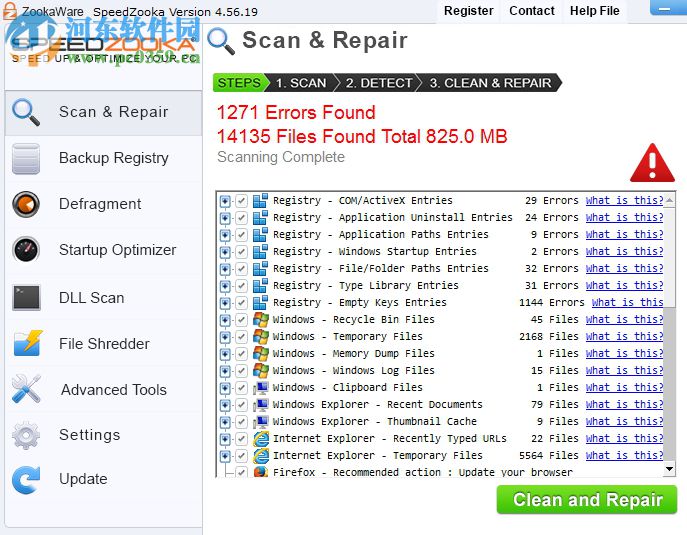The height and width of the screenshot is (535, 687).
Task: Open the Contact menu item
Action: [x=531, y=11]
